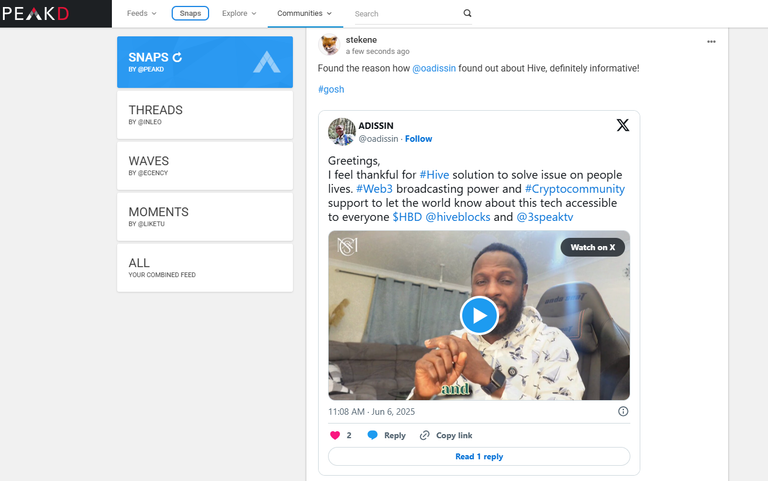
Task: Click the 'a few seconds ago' timestamp
Action: (x=378, y=51)
